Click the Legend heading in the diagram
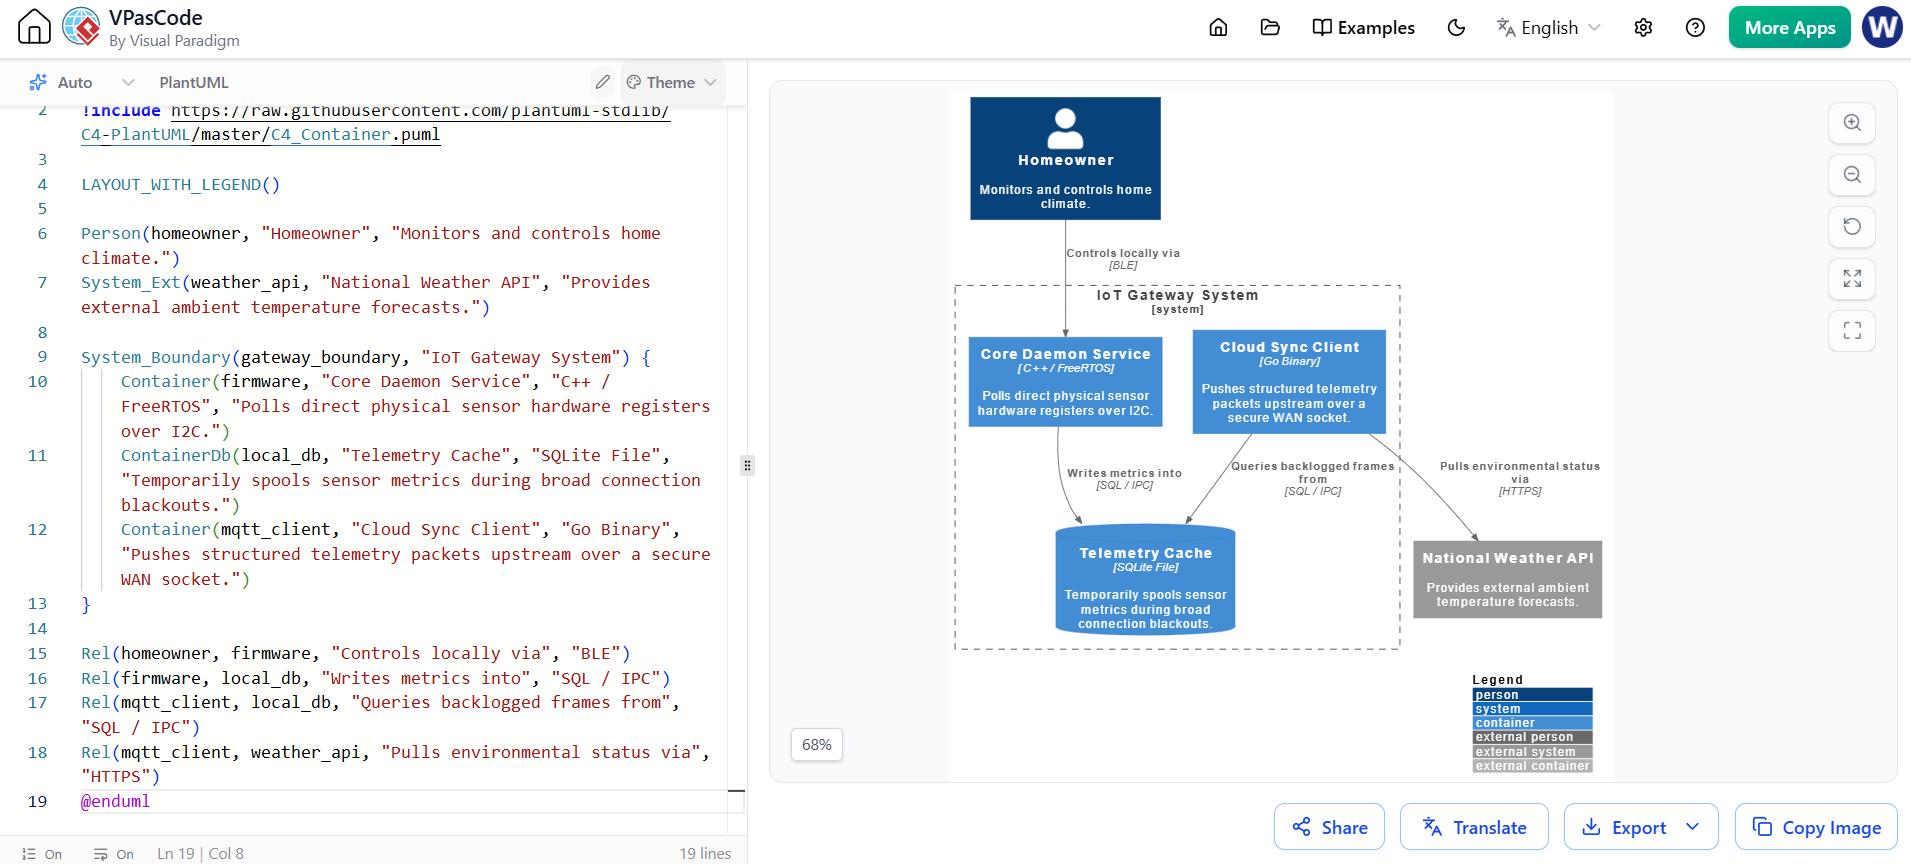The height and width of the screenshot is (864, 1911). (x=1497, y=680)
